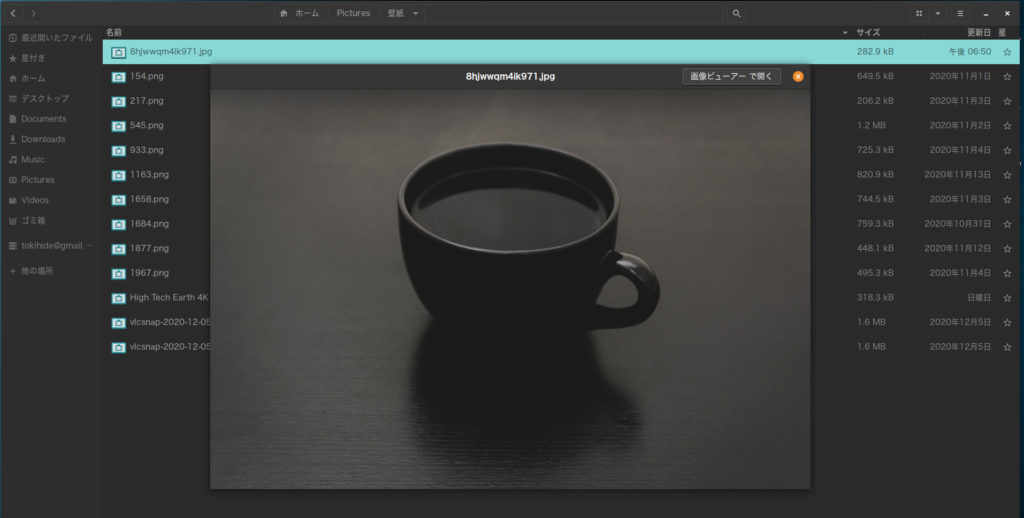The width and height of the screenshot is (1024, 518).
Task: Open 他の場所 in the sidebar
Action: coord(50,270)
